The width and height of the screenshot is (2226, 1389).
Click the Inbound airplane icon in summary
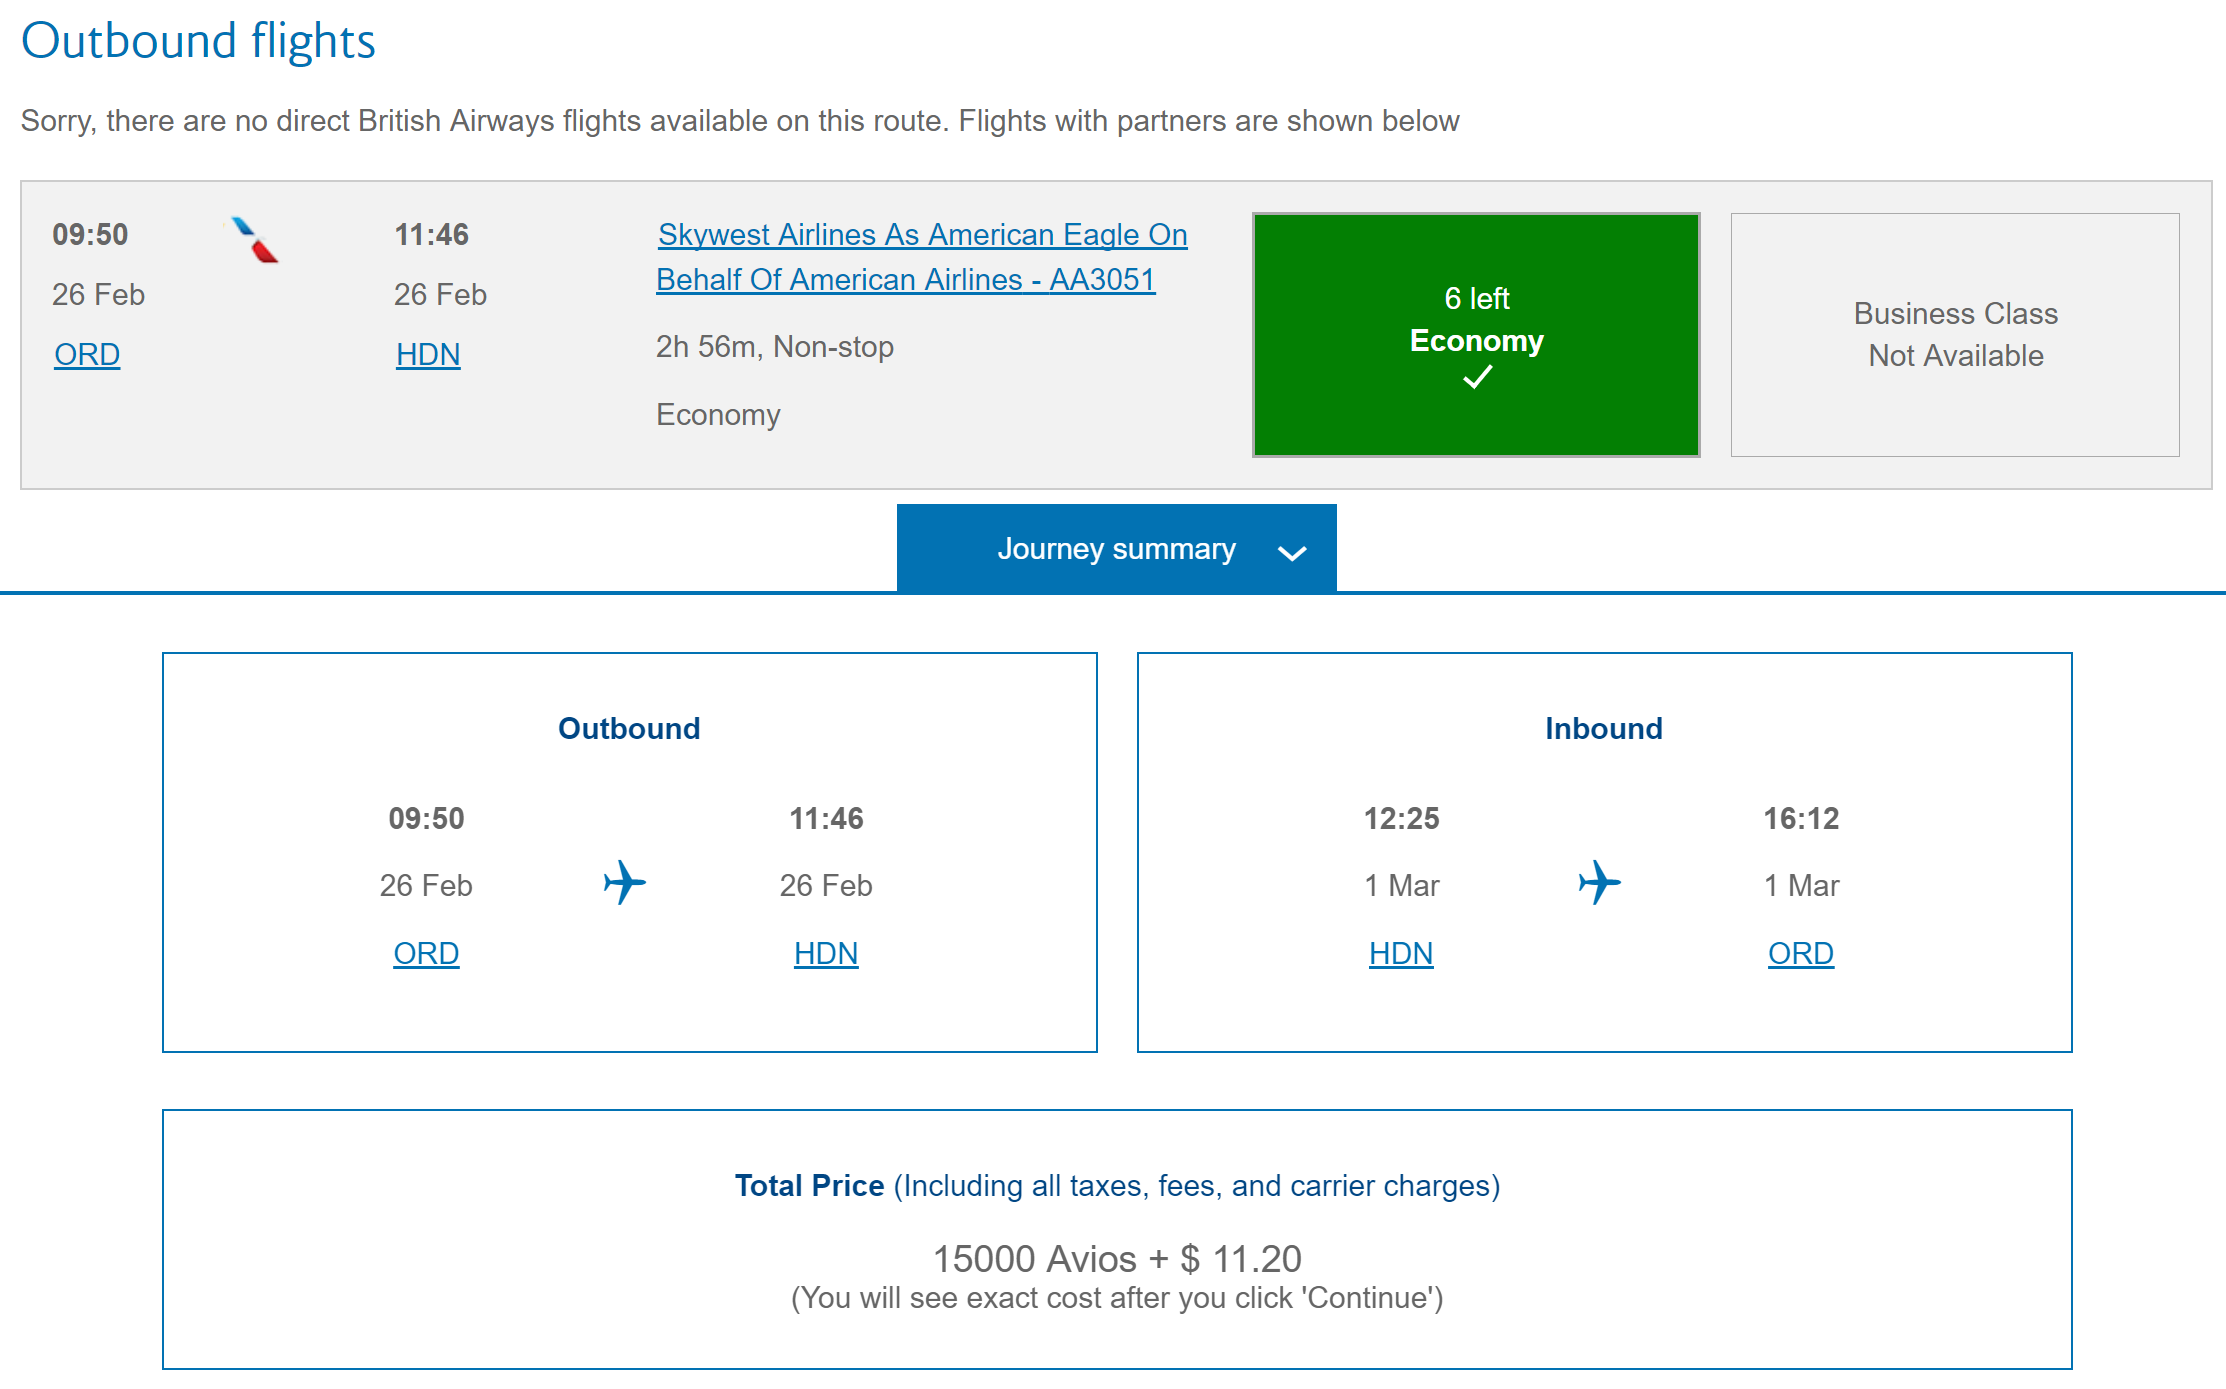(x=1600, y=883)
